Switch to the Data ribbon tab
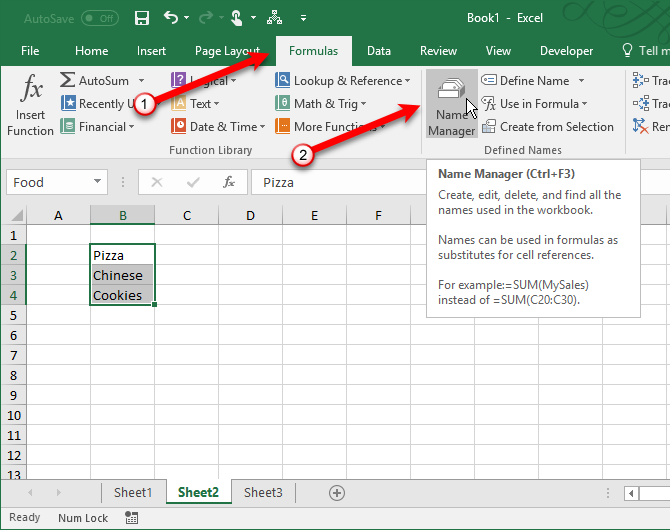 pos(378,51)
